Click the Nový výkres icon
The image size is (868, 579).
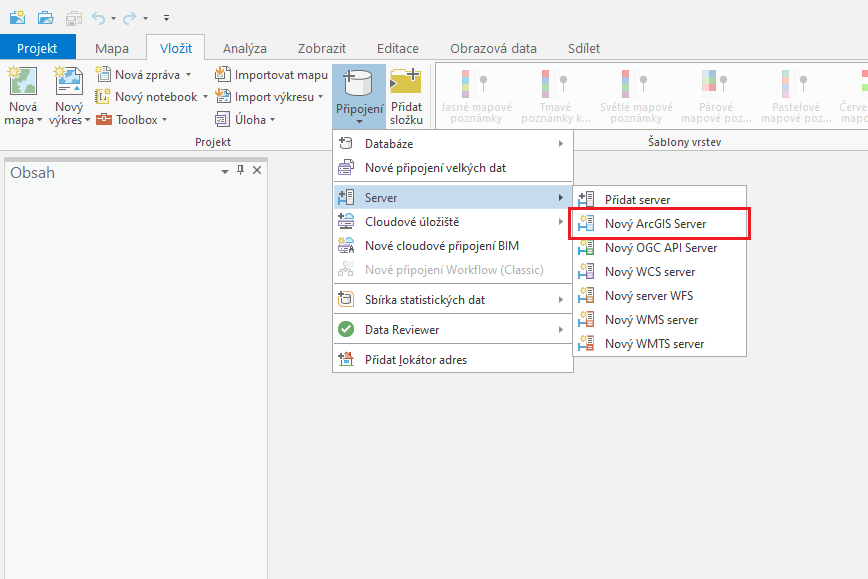69,82
